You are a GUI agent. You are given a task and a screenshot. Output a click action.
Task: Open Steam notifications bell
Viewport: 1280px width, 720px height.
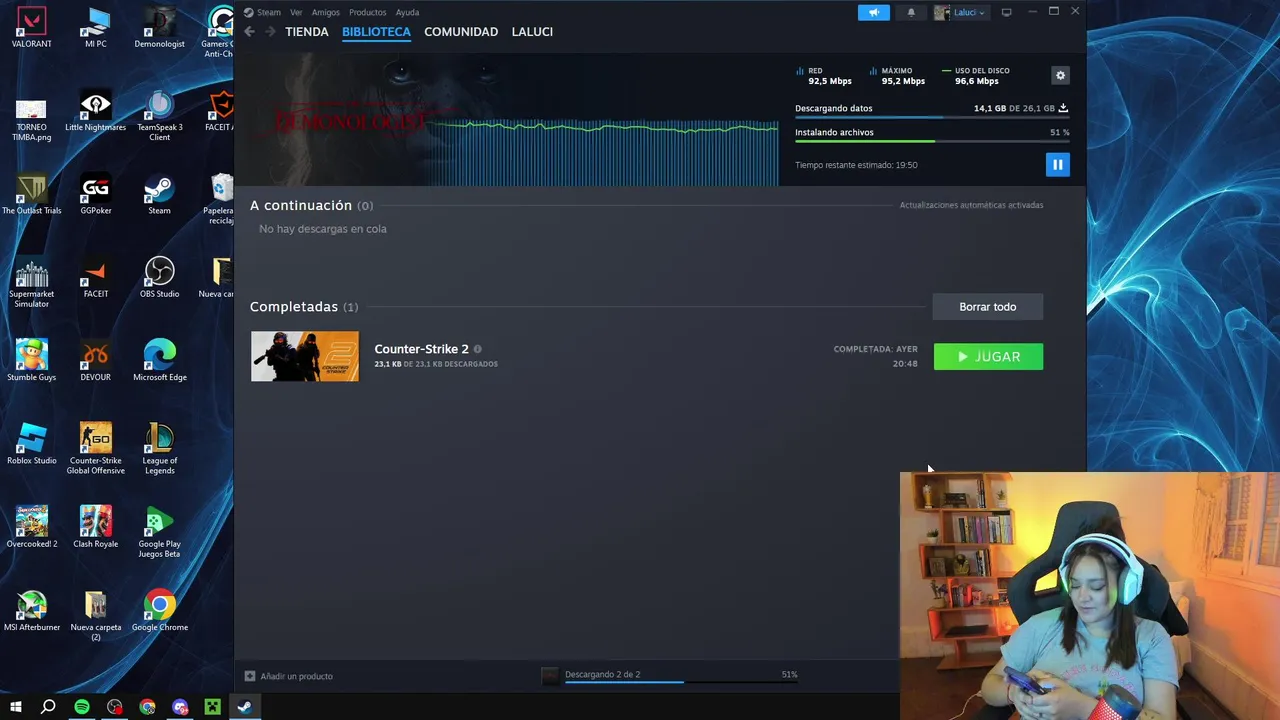tap(911, 12)
